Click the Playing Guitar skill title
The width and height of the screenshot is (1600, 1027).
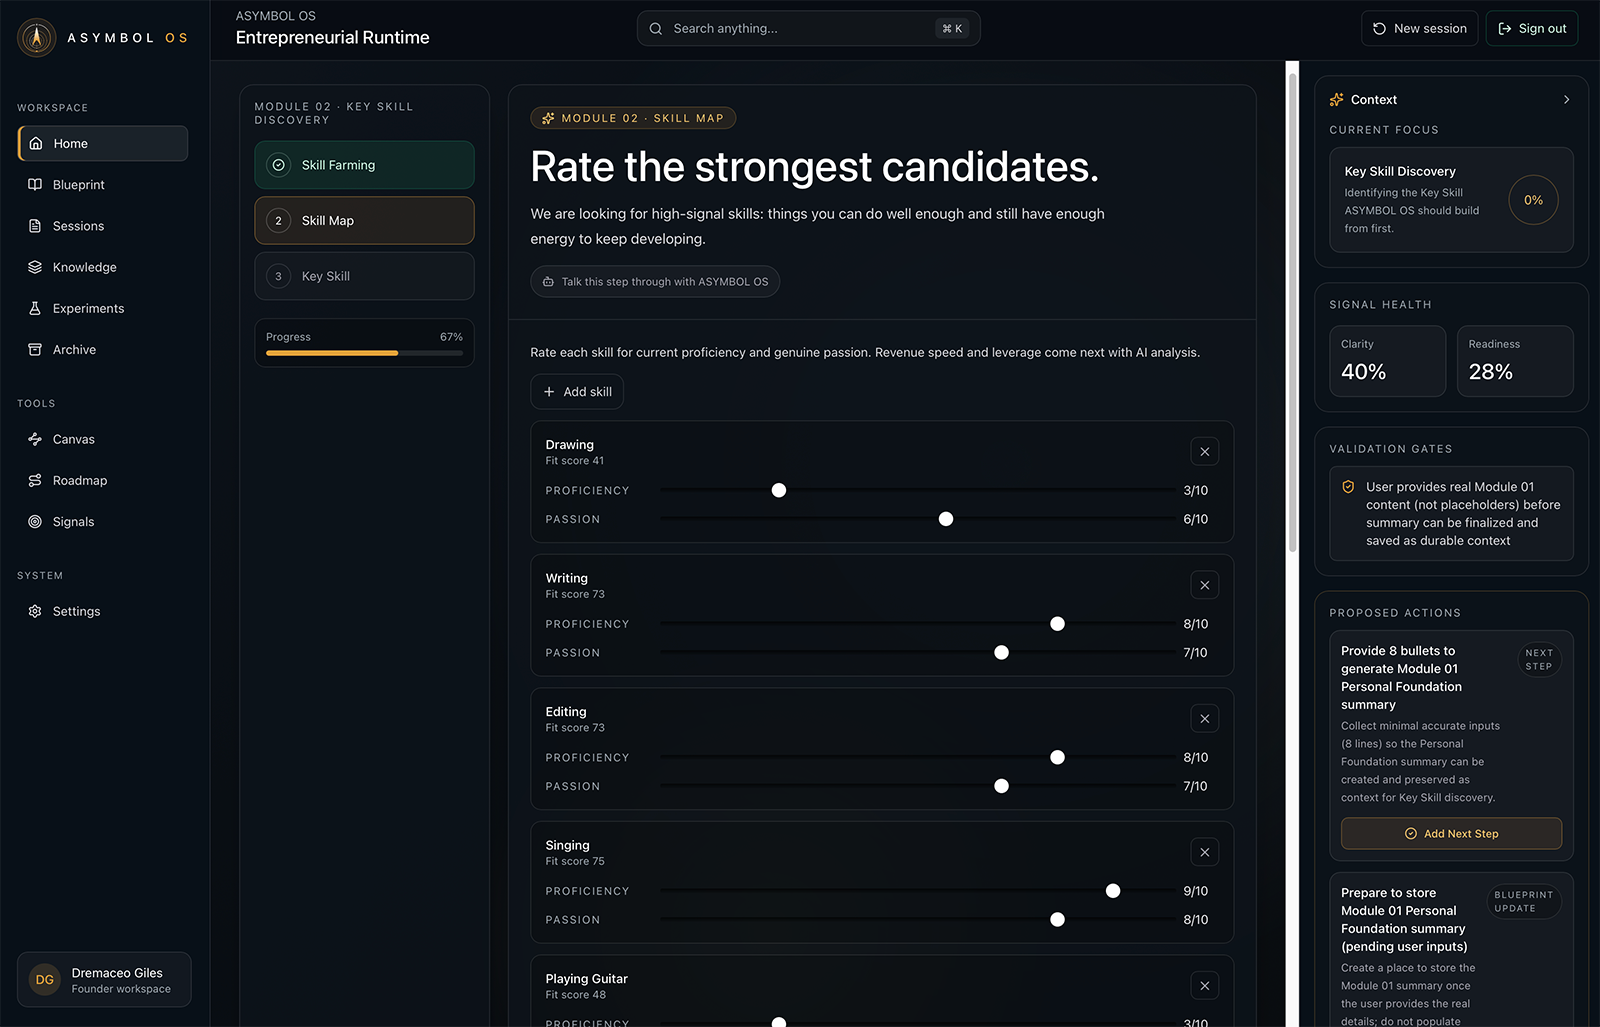586,979
